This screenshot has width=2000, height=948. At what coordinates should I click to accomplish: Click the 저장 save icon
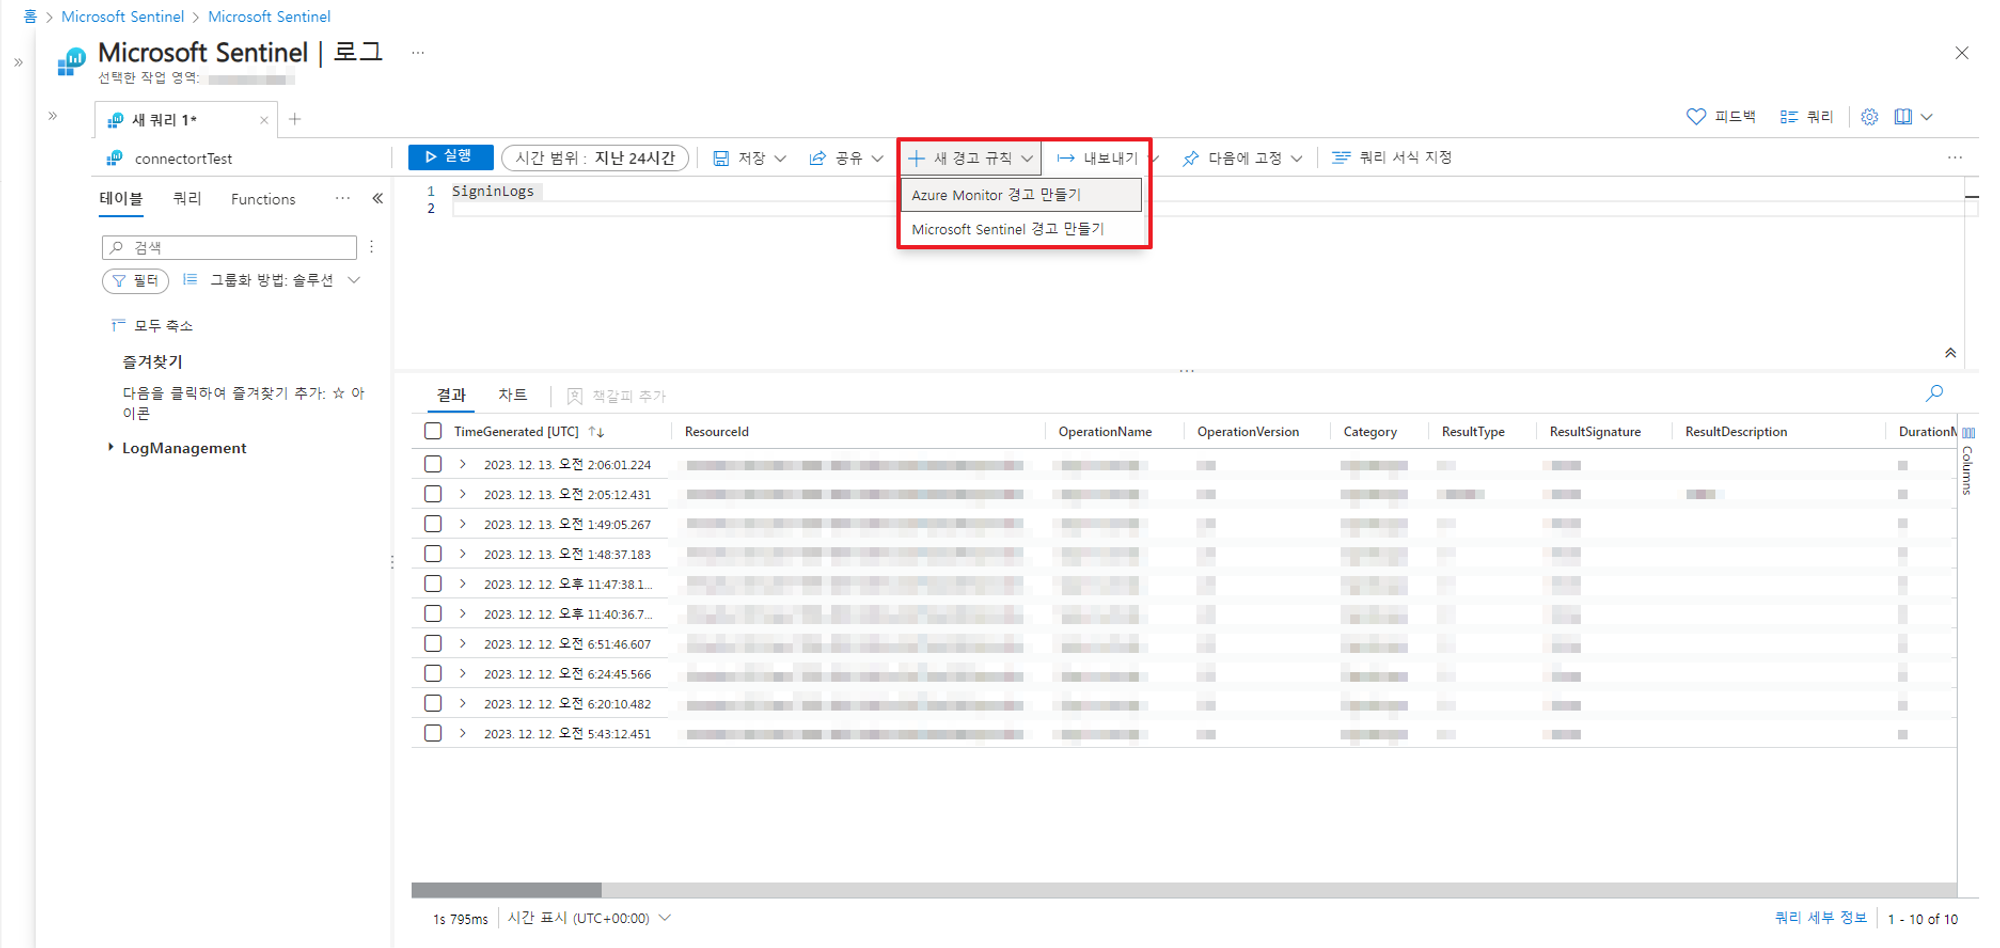(x=721, y=158)
